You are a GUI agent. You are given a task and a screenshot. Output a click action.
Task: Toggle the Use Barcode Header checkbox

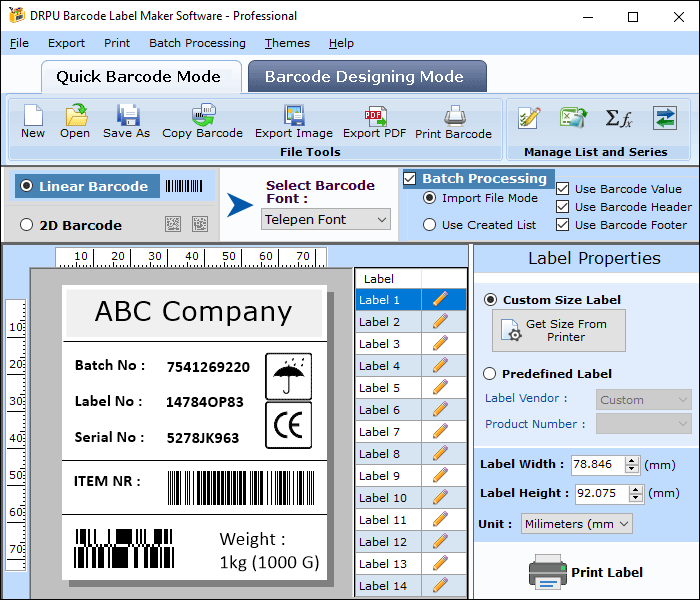(x=563, y=207)
